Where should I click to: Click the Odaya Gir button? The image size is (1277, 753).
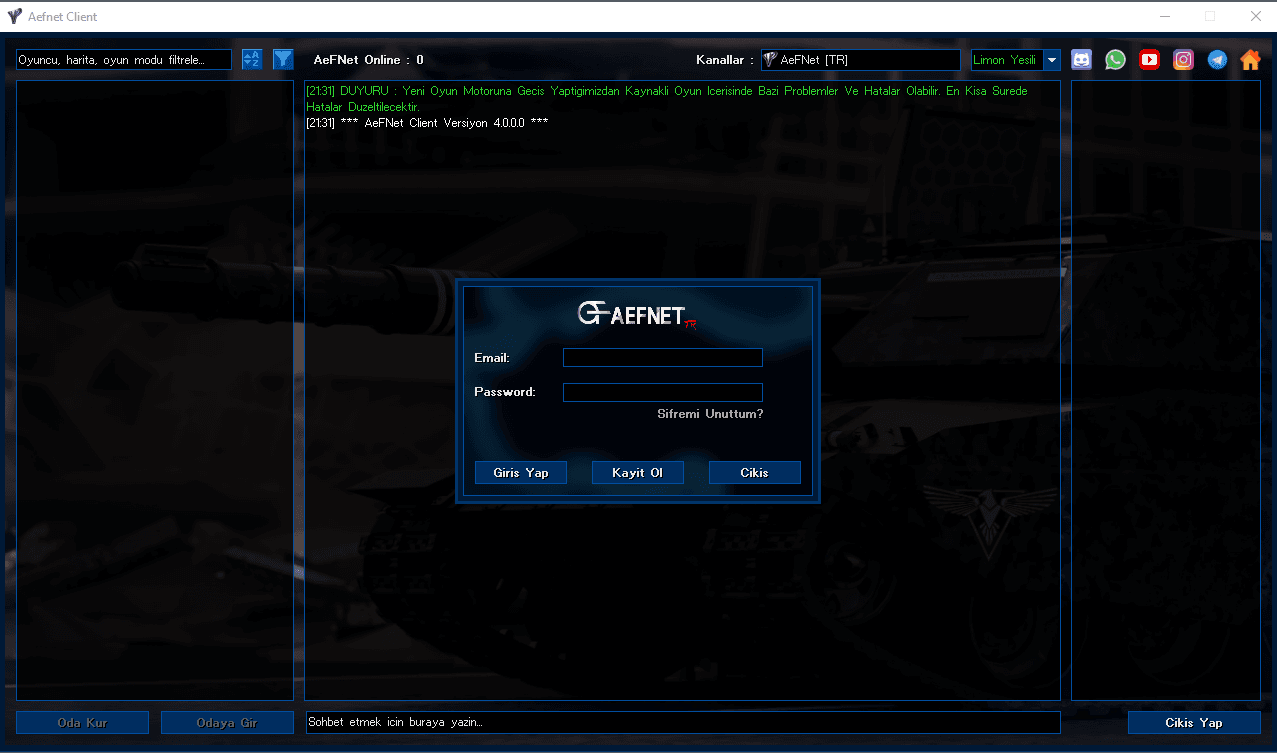pos(227,723)
